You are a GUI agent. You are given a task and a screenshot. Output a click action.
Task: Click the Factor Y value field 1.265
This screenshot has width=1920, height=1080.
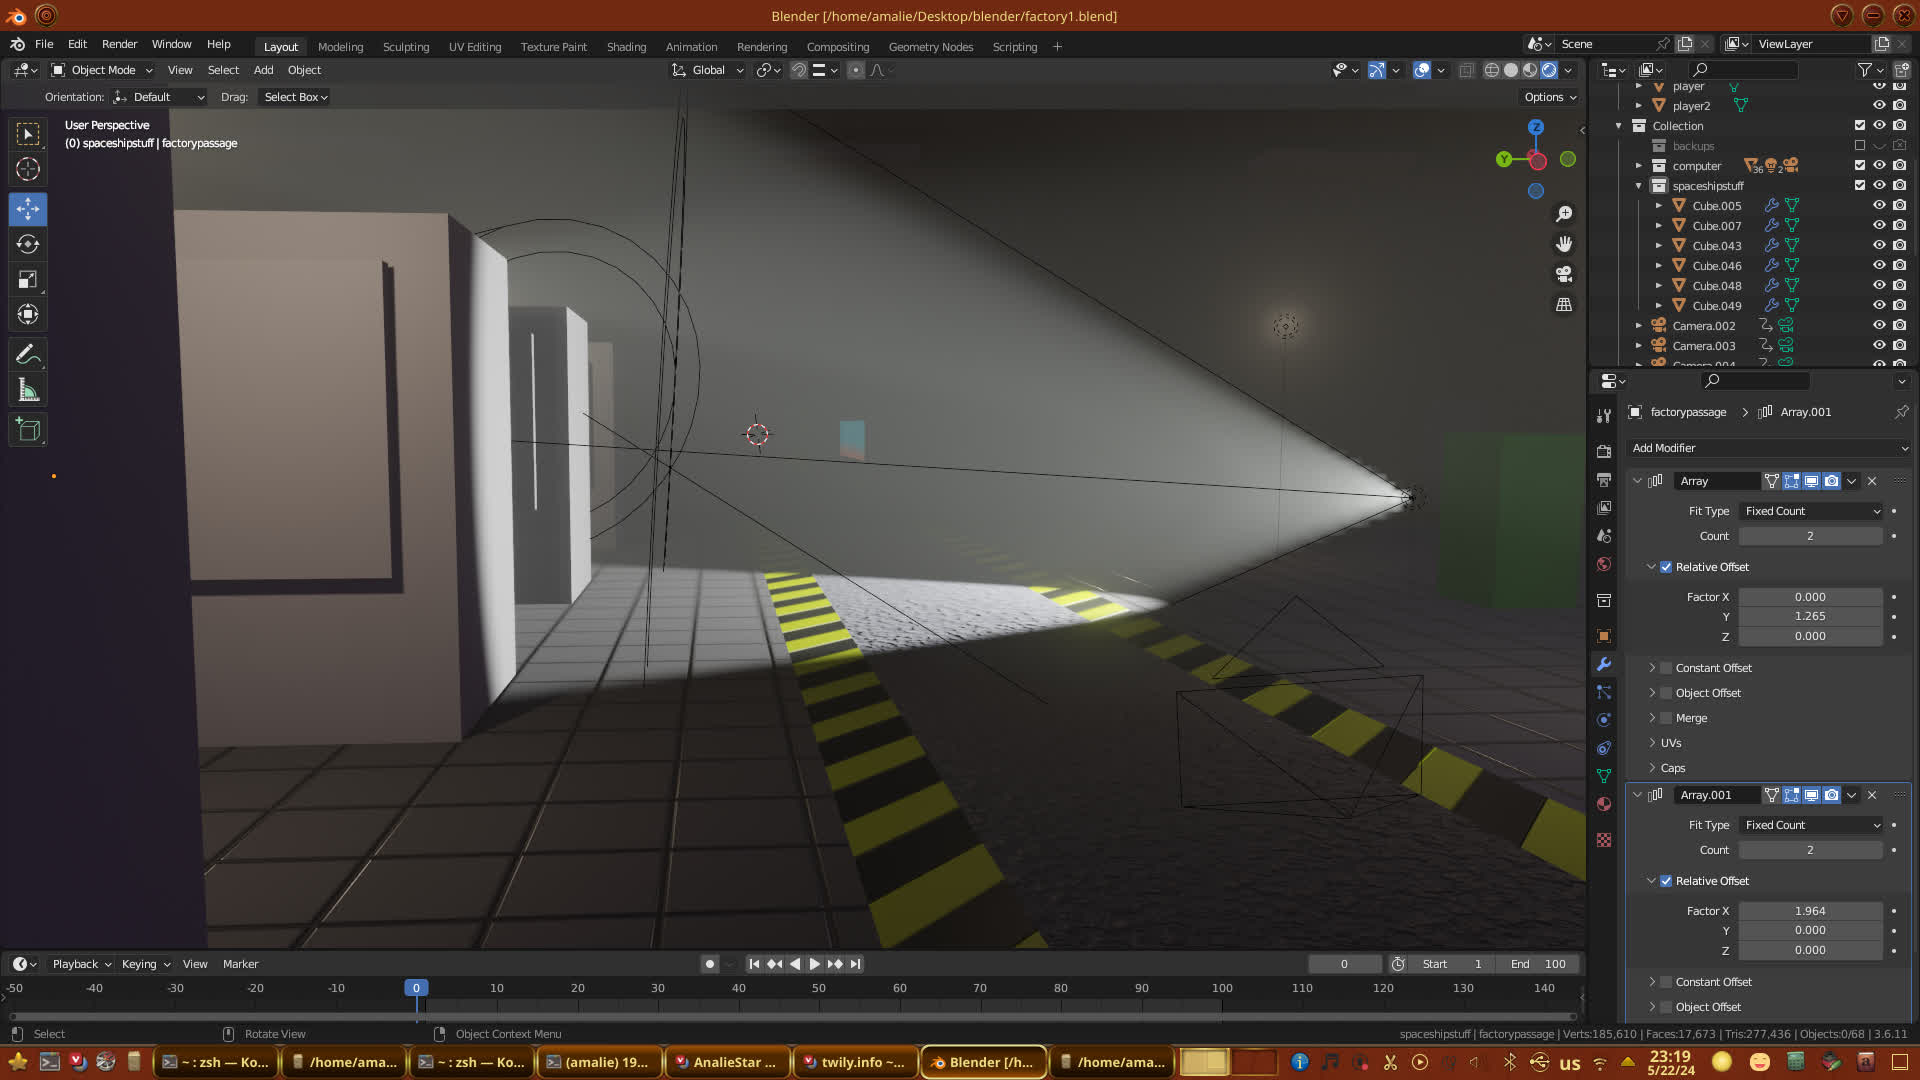(x=1809, y=616)
